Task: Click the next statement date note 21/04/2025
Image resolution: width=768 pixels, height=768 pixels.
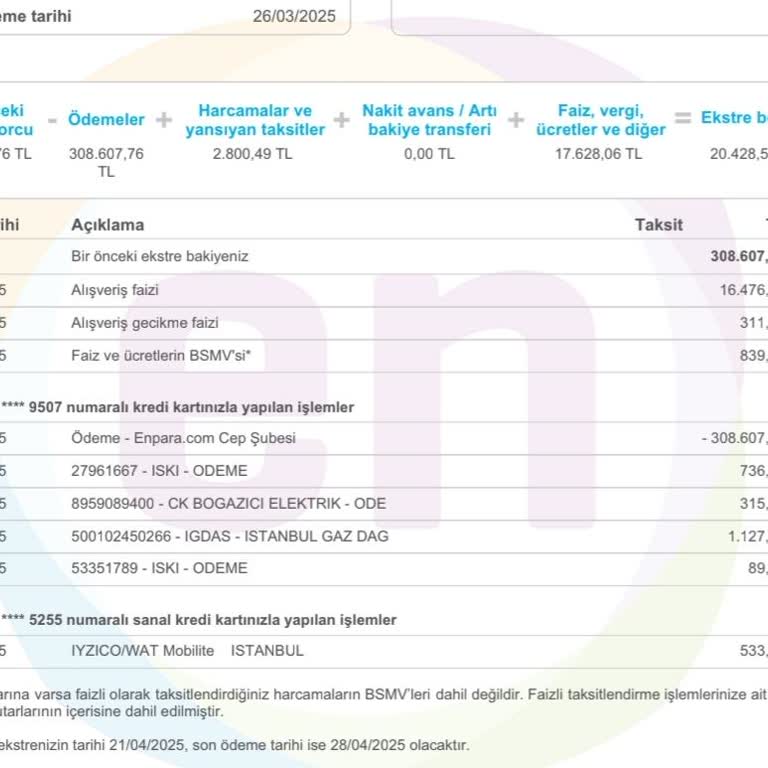Action: (x=234, y=745)
